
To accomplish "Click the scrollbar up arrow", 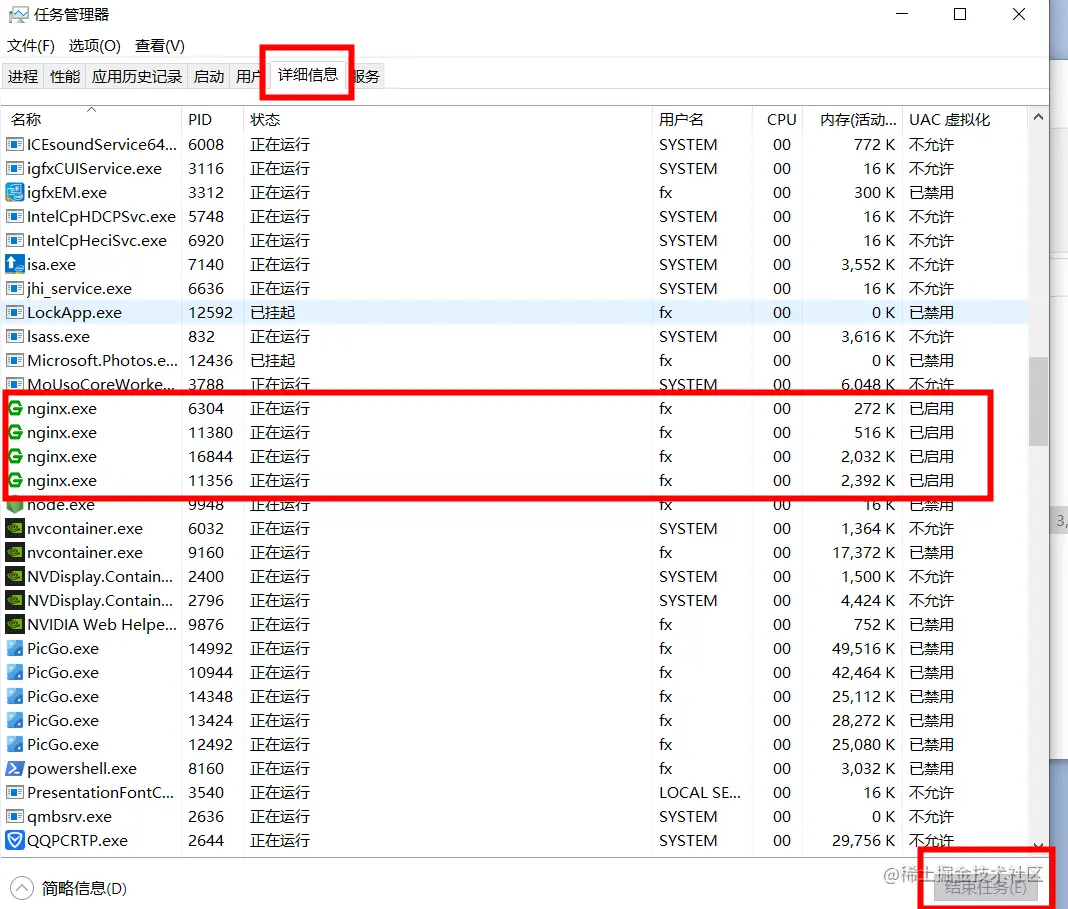I will pyautogui.click(x=1038, y=118).
